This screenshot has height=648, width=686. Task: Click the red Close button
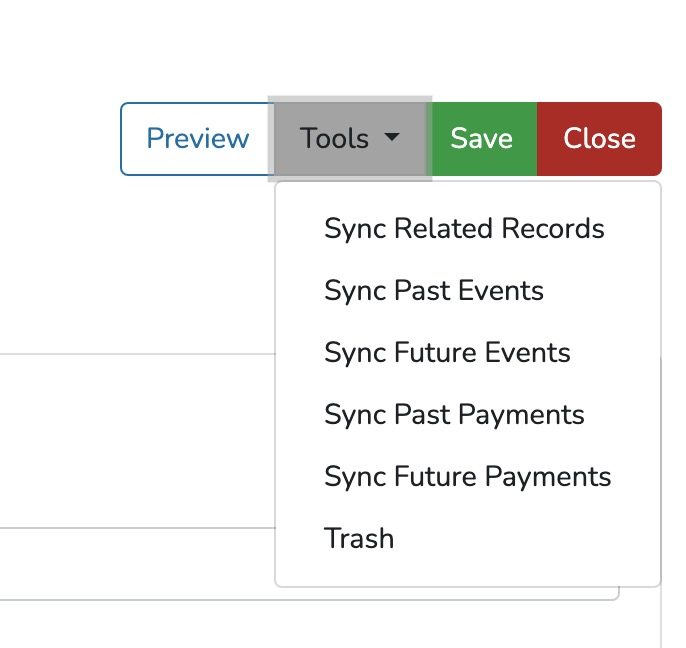tap(599, 139)
